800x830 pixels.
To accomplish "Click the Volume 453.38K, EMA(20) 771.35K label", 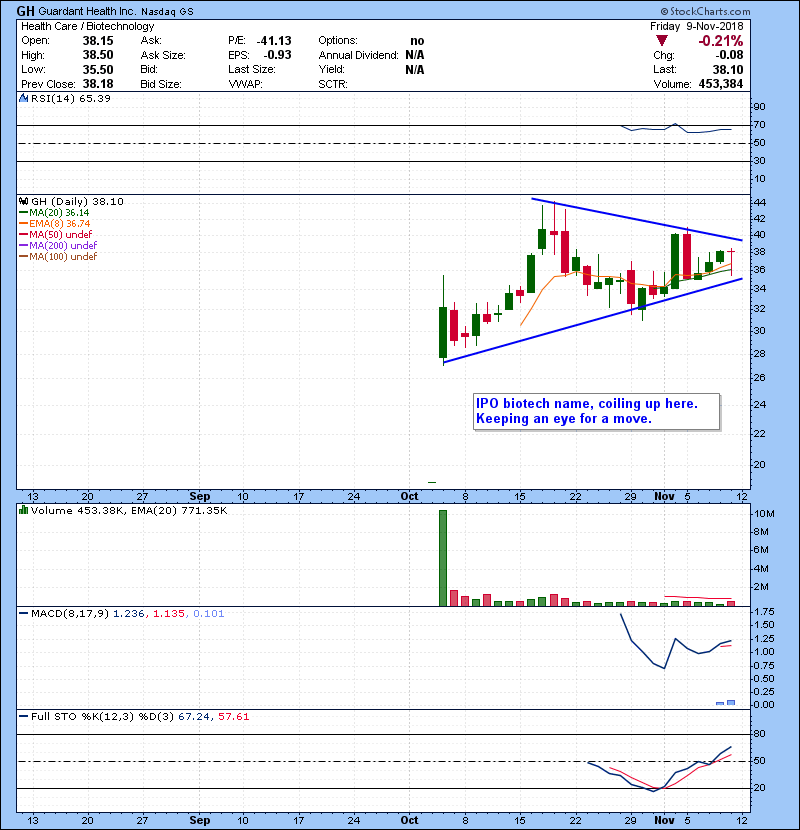I will [129, 510].
